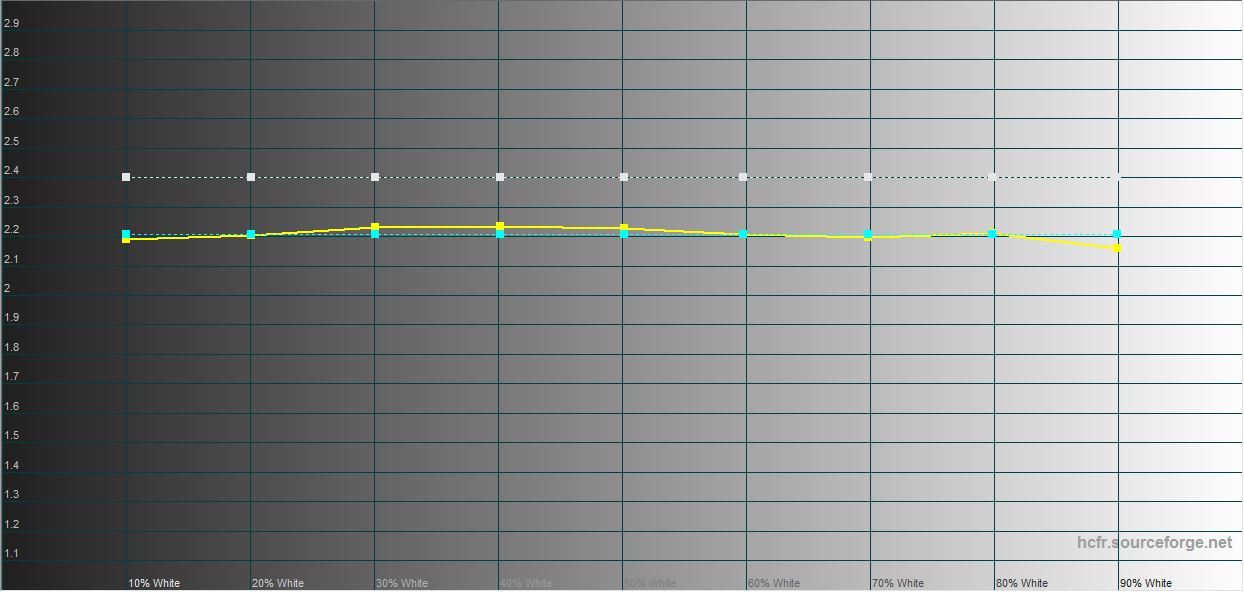Viewport: 1244px width, 592px height.
Task: Click the 2.9 gamma value on the vertical axis
Action: point(11,23)
